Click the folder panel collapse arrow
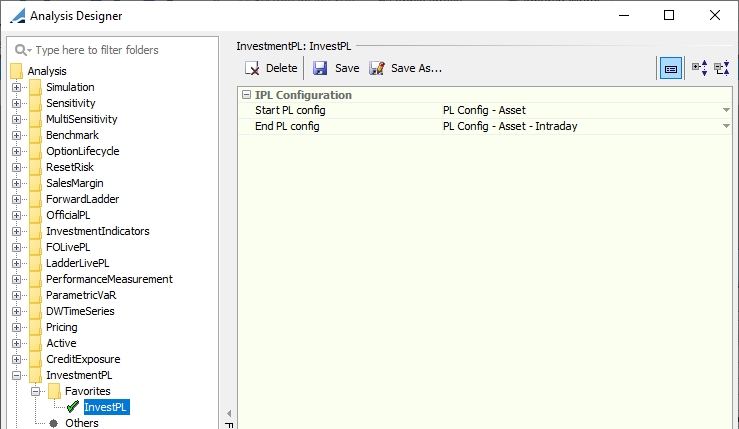This screenshot has width=739, height=429. tap(229, 414)
